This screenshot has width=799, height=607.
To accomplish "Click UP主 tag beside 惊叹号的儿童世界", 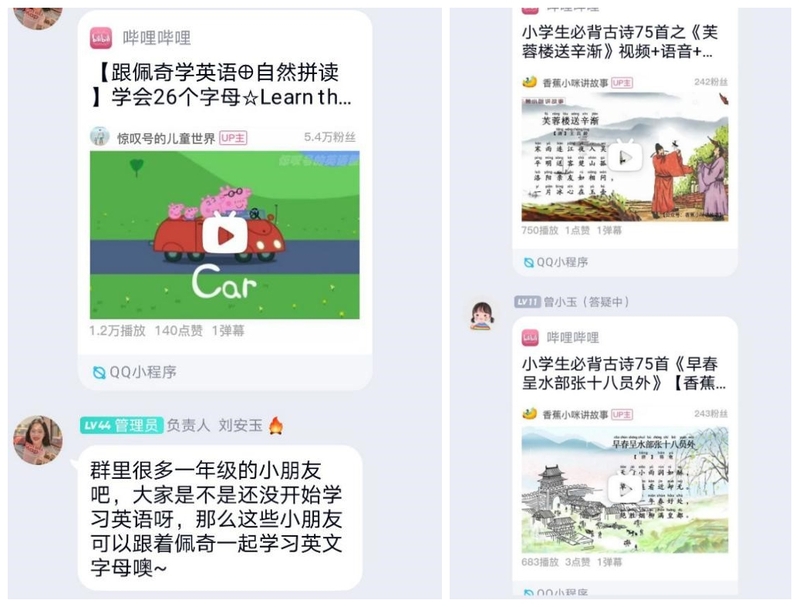I will [x=233, y=138].
